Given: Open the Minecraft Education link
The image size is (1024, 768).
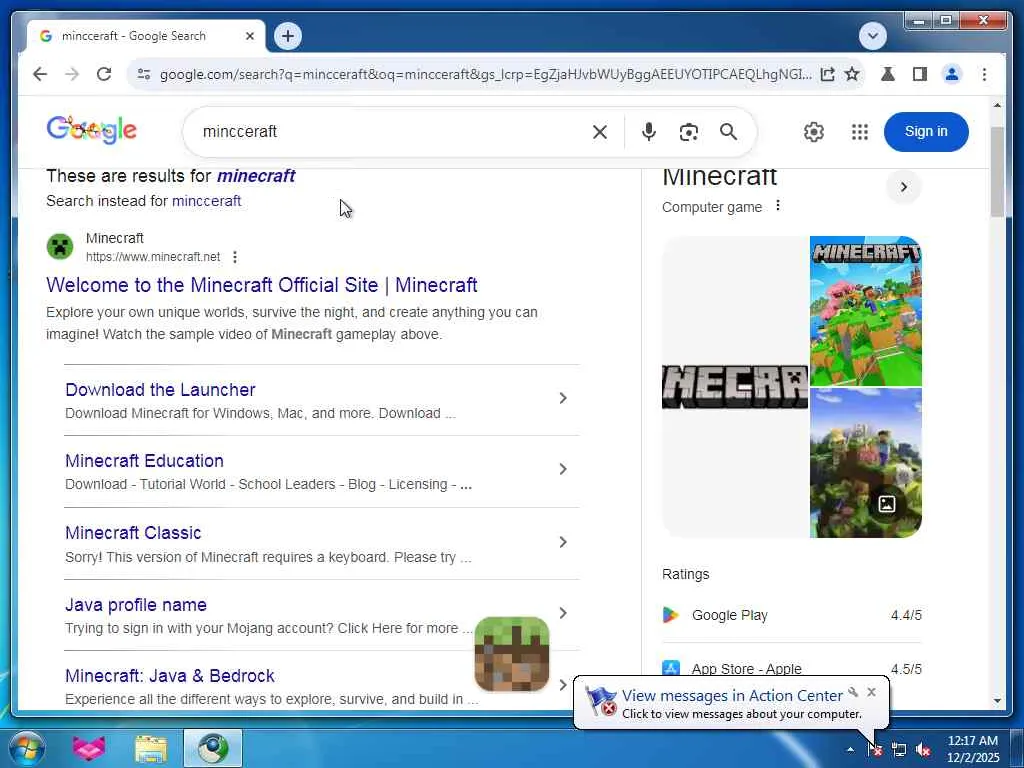Looking at the screenshot, I should (x=144, y=461).
